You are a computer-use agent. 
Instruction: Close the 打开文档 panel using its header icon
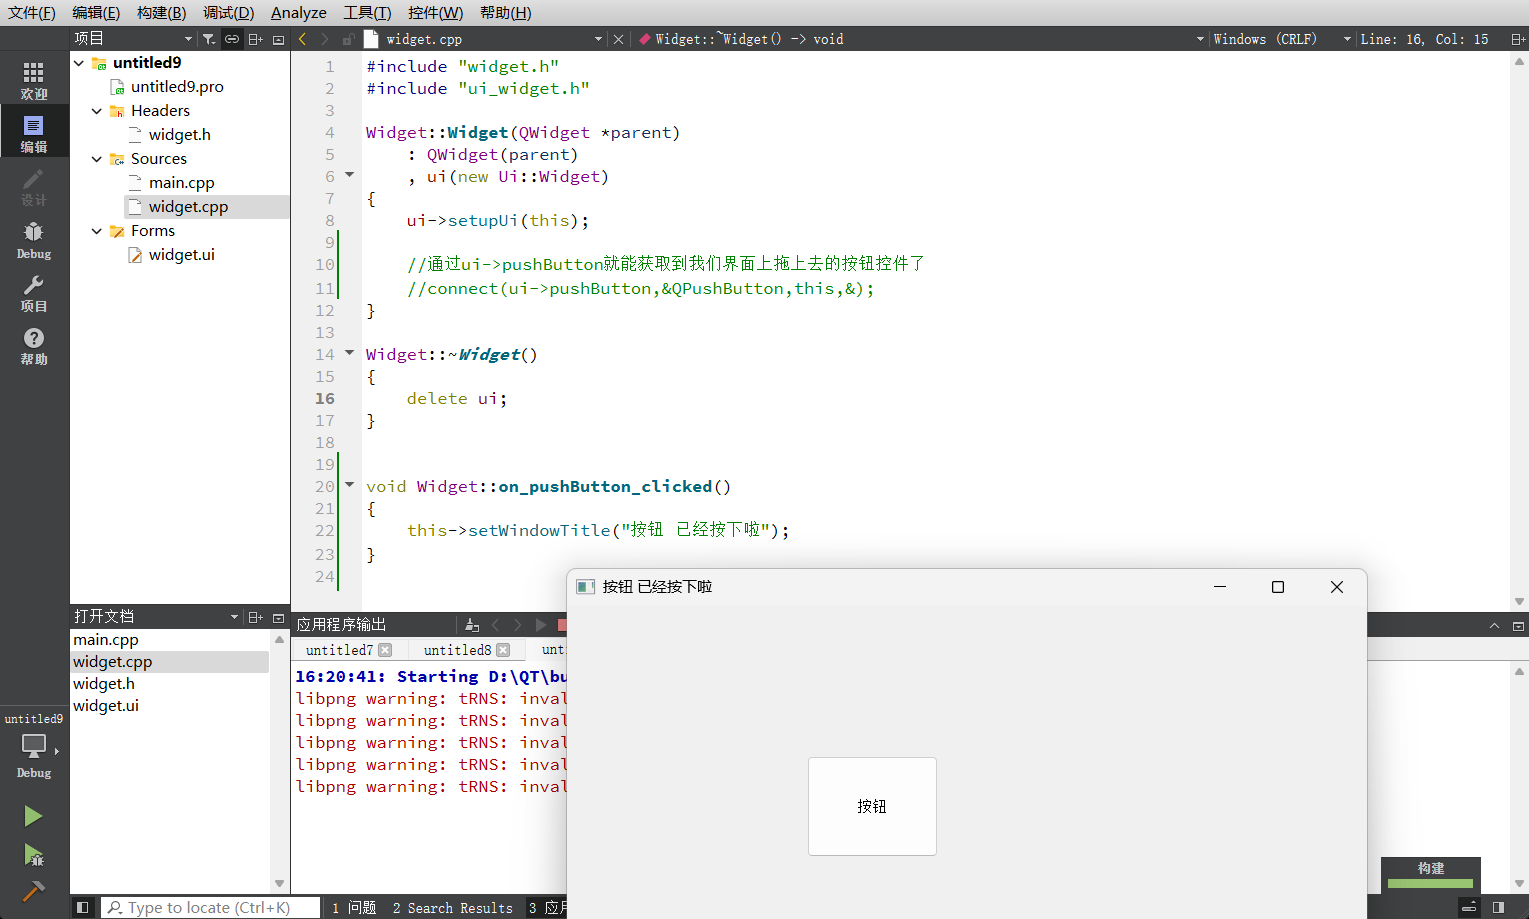click(x=278, y=617)
